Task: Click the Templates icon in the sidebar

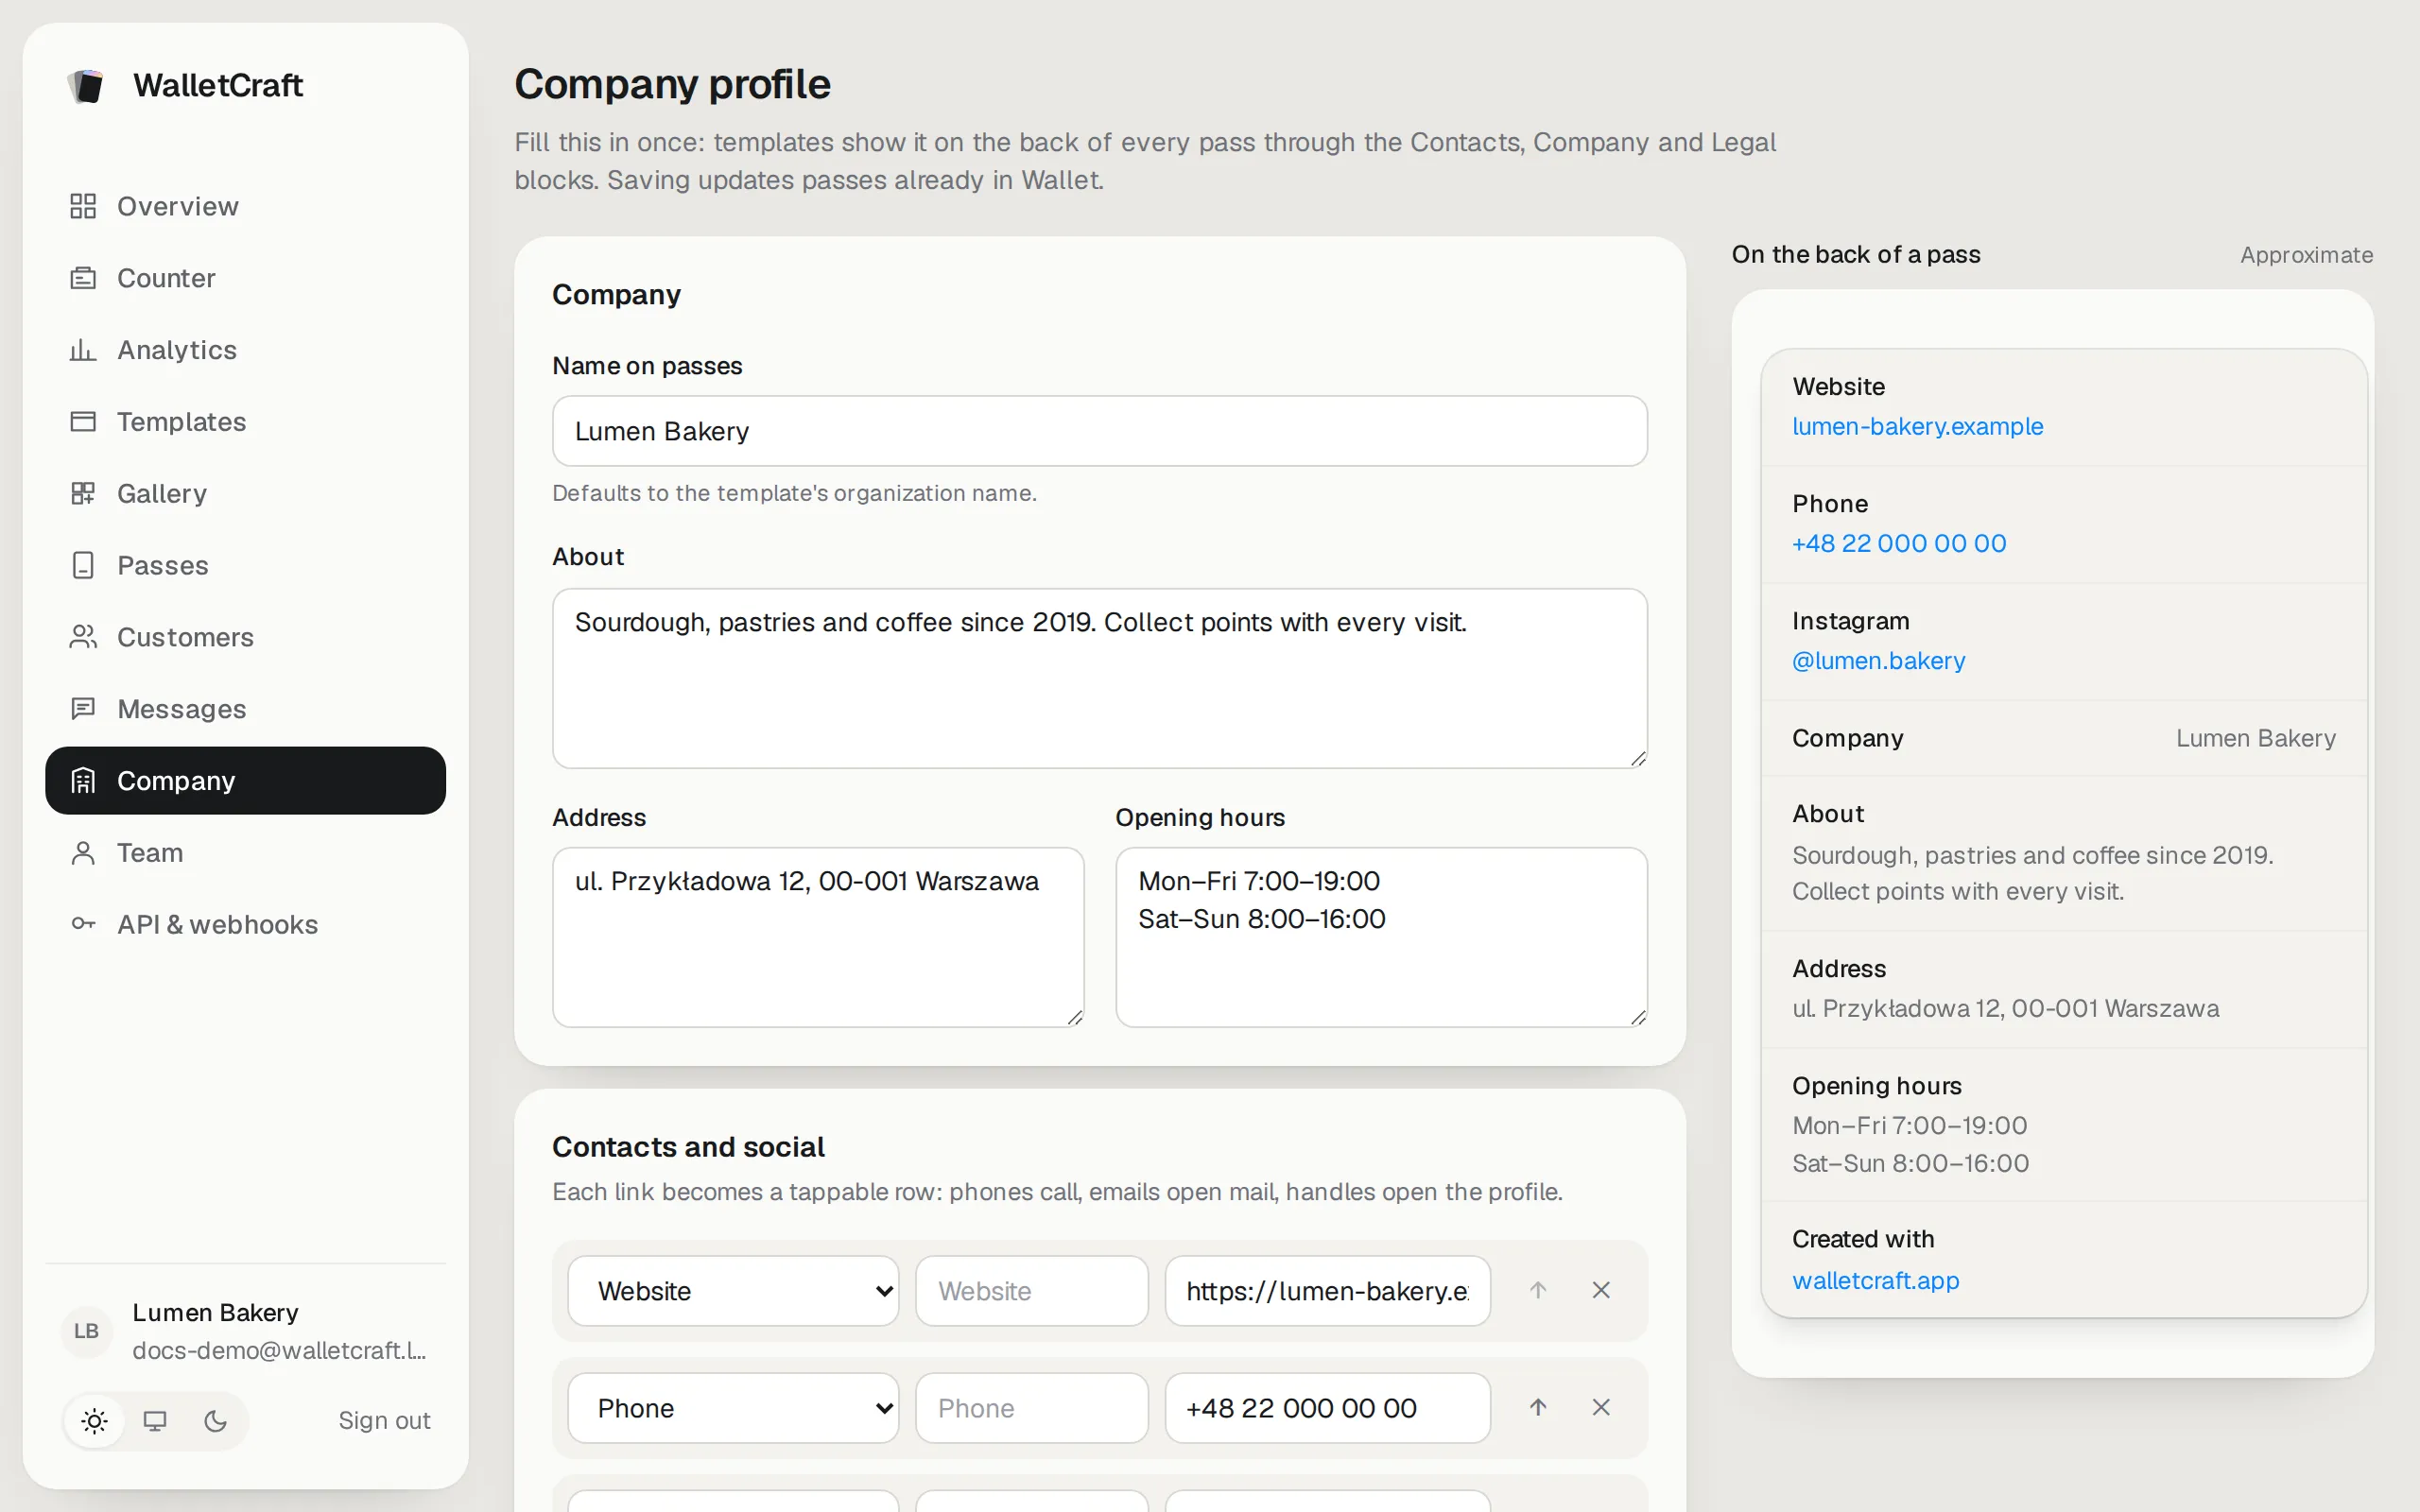Action: 83,422
